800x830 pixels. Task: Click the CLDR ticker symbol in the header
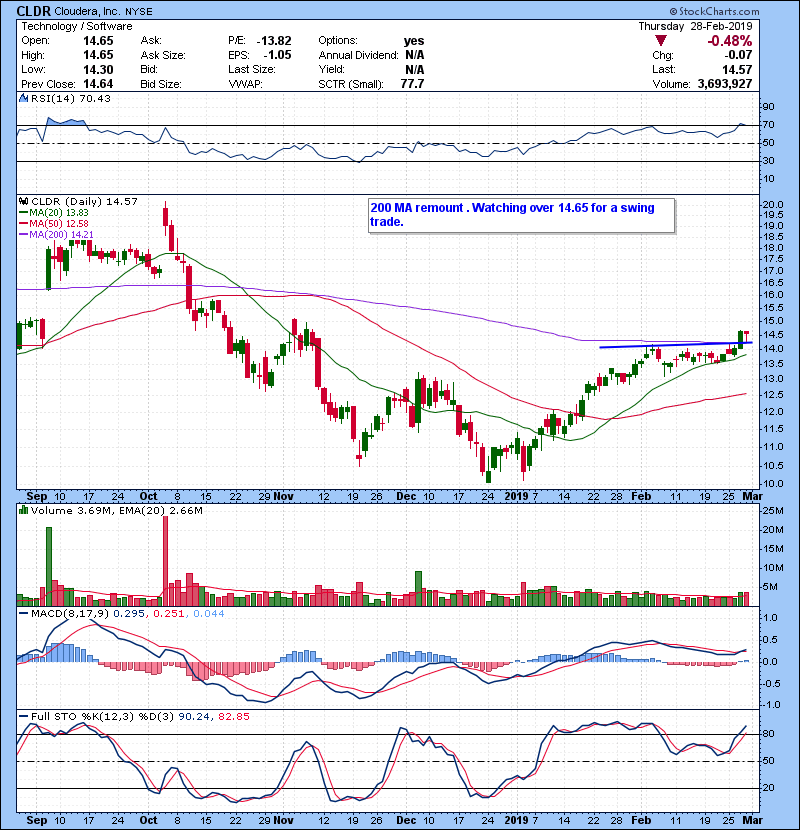pyautogui.click(x=33, y=11)
